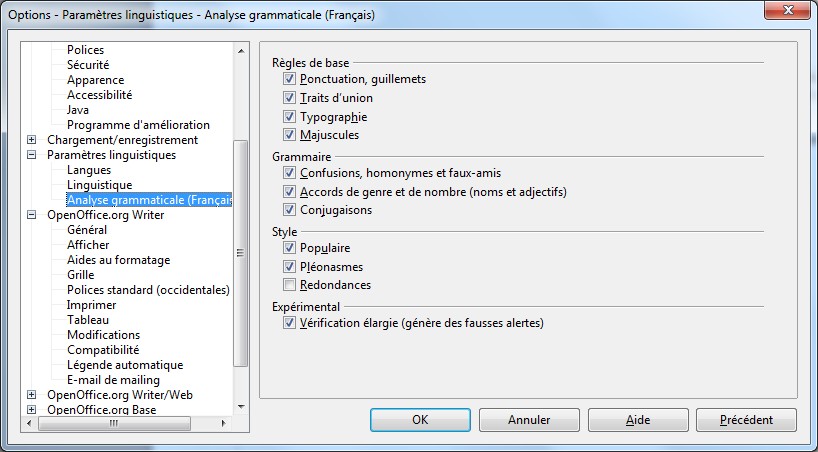Screen dimensions: 818x452
Task: Expand the OpenOffice.org Writer/Web node
Action: click(32, 395)
